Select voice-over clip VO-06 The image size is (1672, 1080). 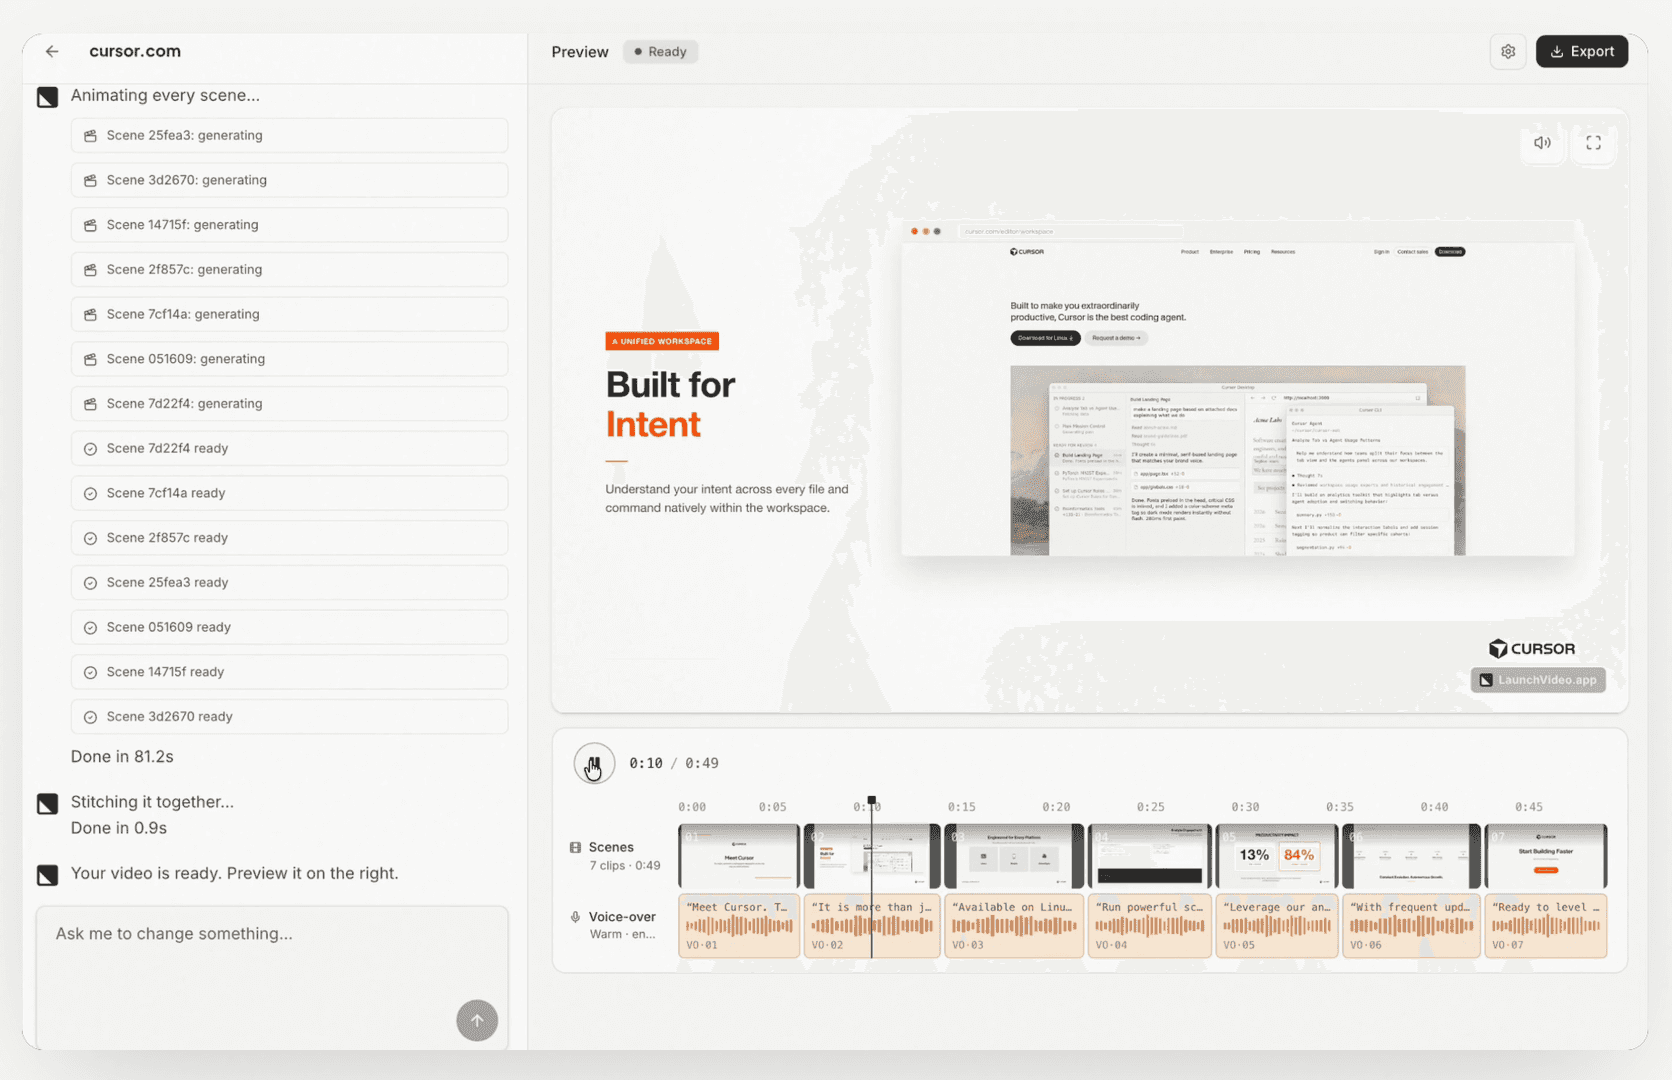click(x=1411, y=926)
